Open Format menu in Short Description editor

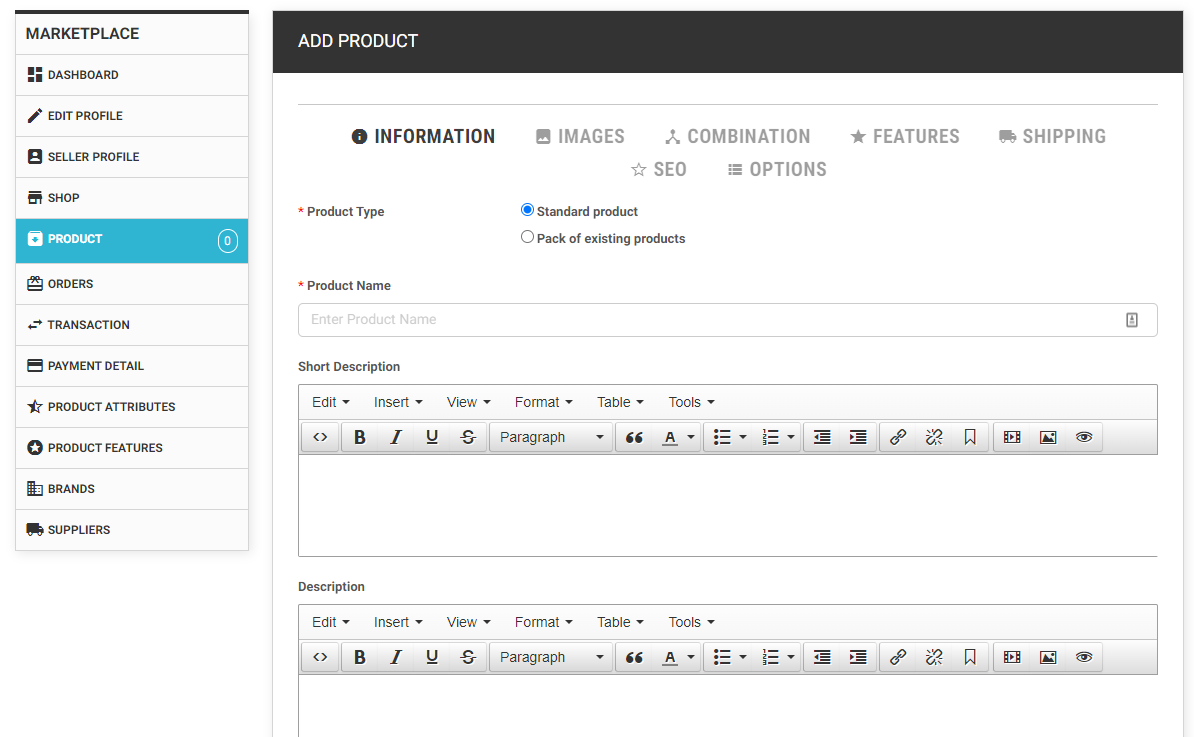click(x=543, y=402)
